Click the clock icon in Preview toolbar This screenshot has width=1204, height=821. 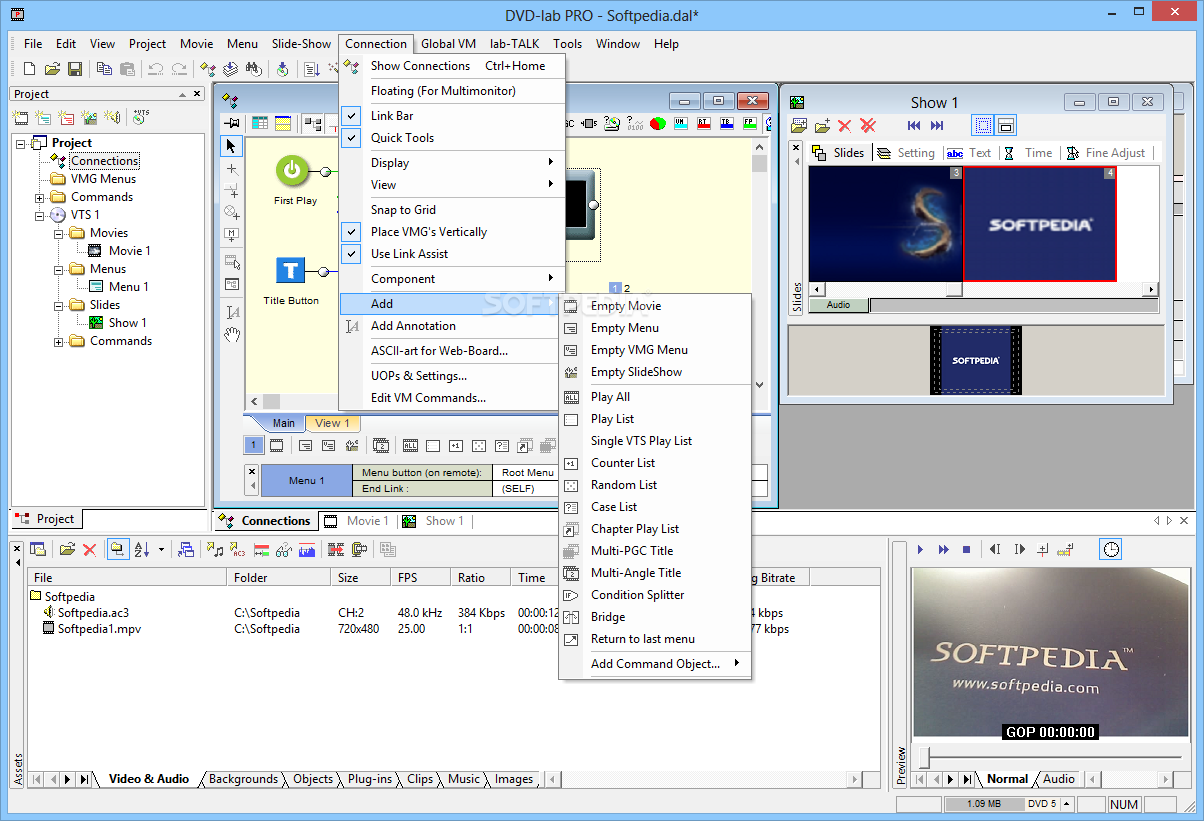[1111, 549]
